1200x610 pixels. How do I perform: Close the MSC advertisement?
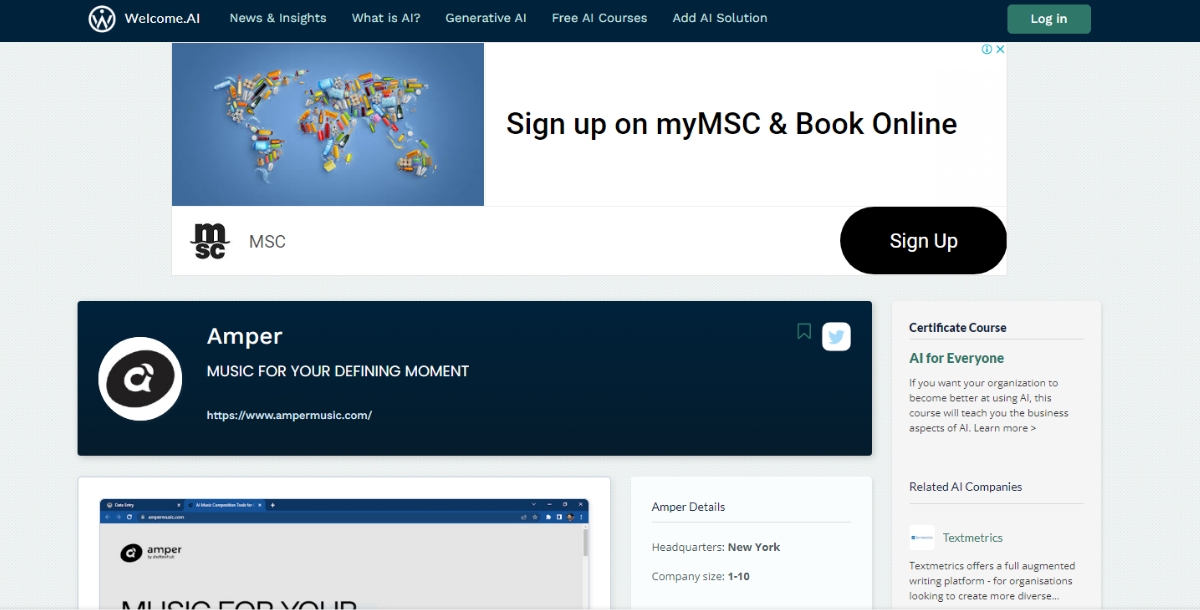click(999, 49)
